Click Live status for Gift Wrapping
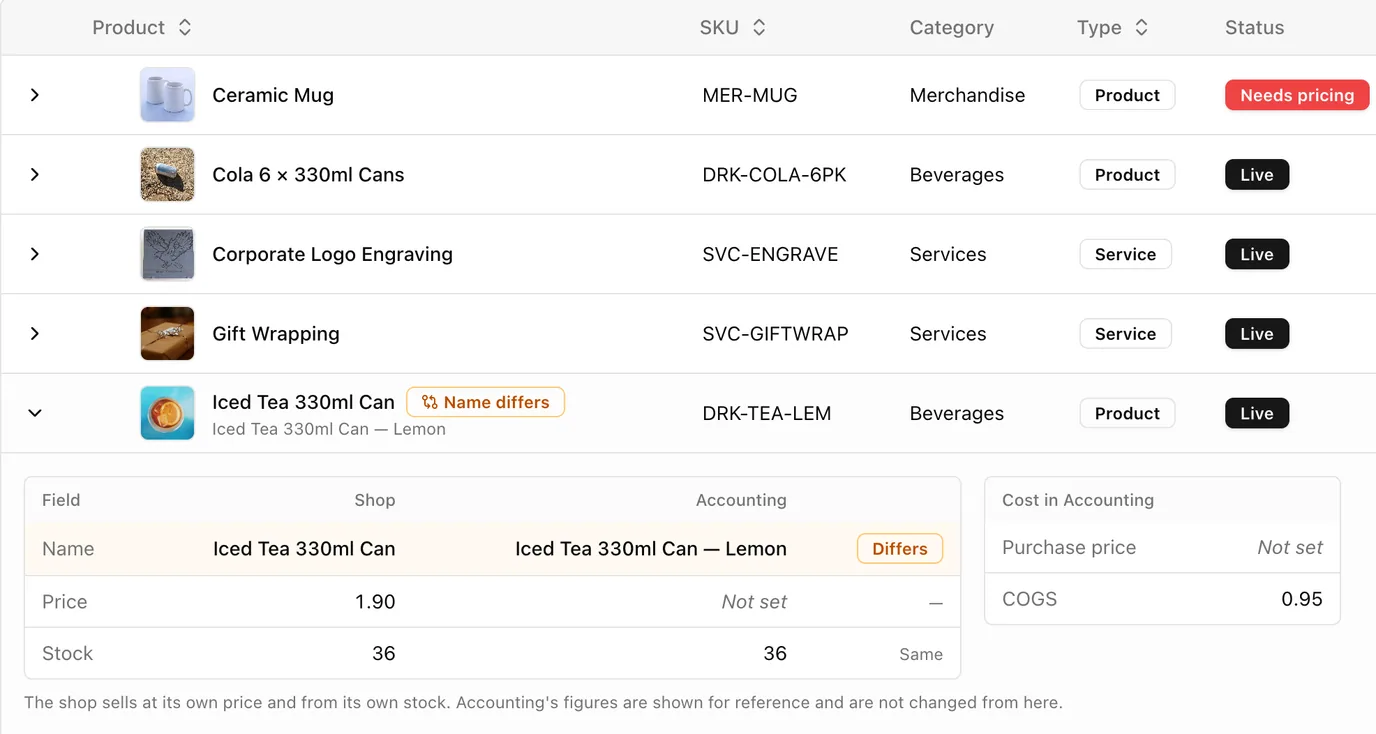 (x=1257, y=334)
